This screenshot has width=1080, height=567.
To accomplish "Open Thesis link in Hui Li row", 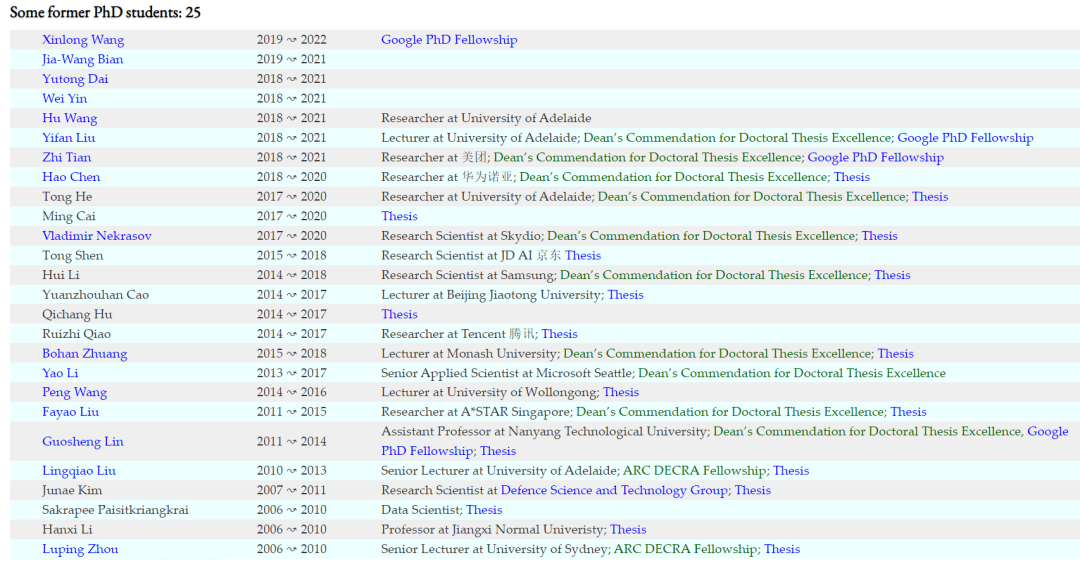I will pyautogui.click(x=892, y=276).
